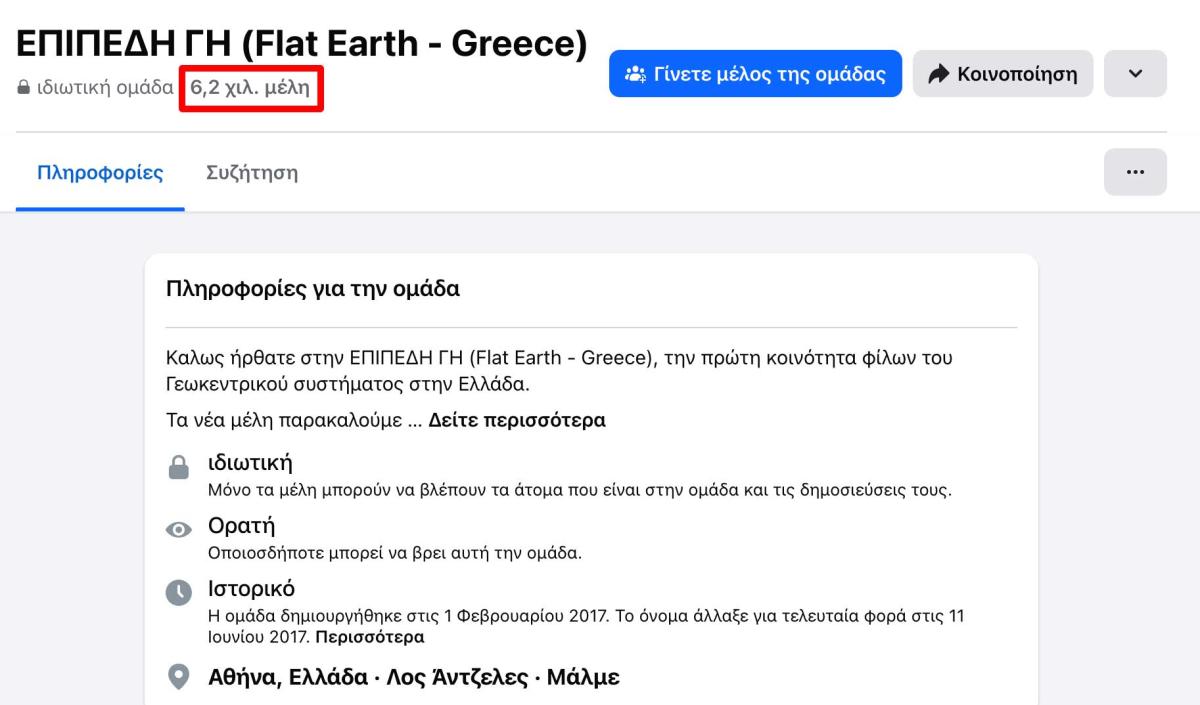Click the Ορατή visibility heading
Viewport: 1200px width, 705px height.
pos(241,526)
